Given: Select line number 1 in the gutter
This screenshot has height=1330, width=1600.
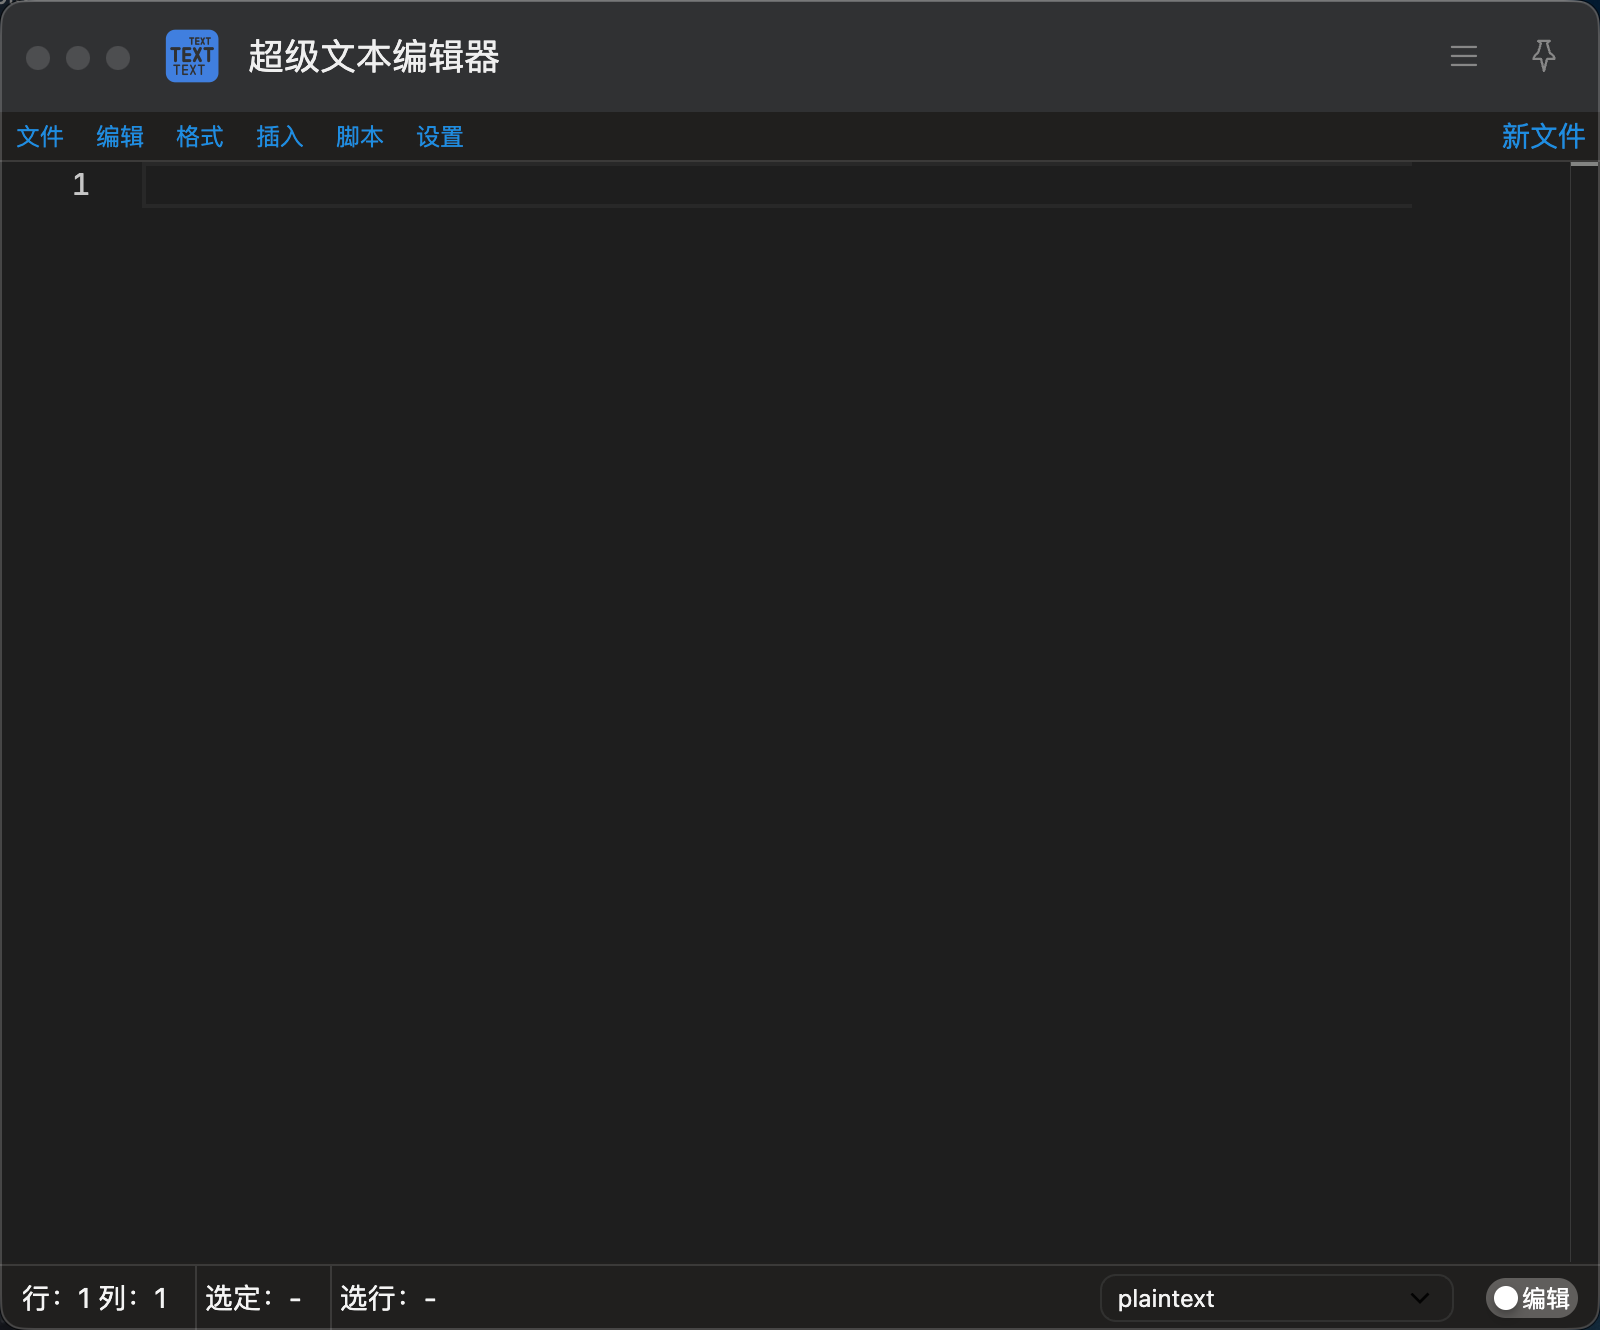Looking at the screenshot, I should [x=81, y=185].
